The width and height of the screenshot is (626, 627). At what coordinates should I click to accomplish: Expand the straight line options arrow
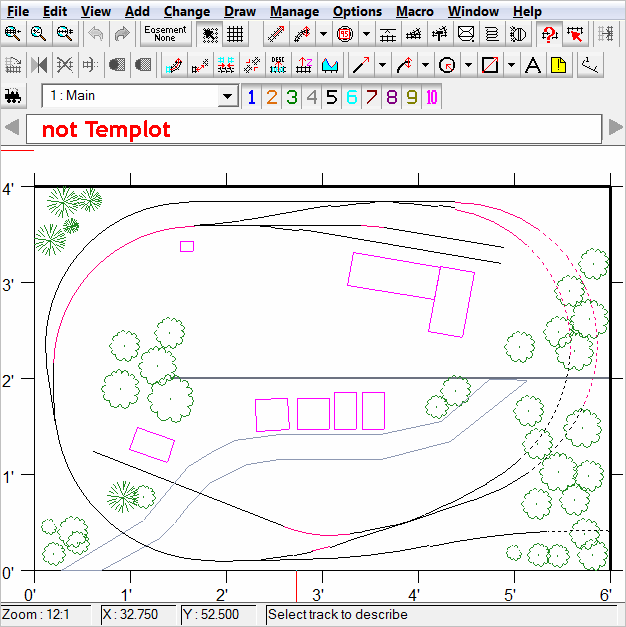pos(382,65)
